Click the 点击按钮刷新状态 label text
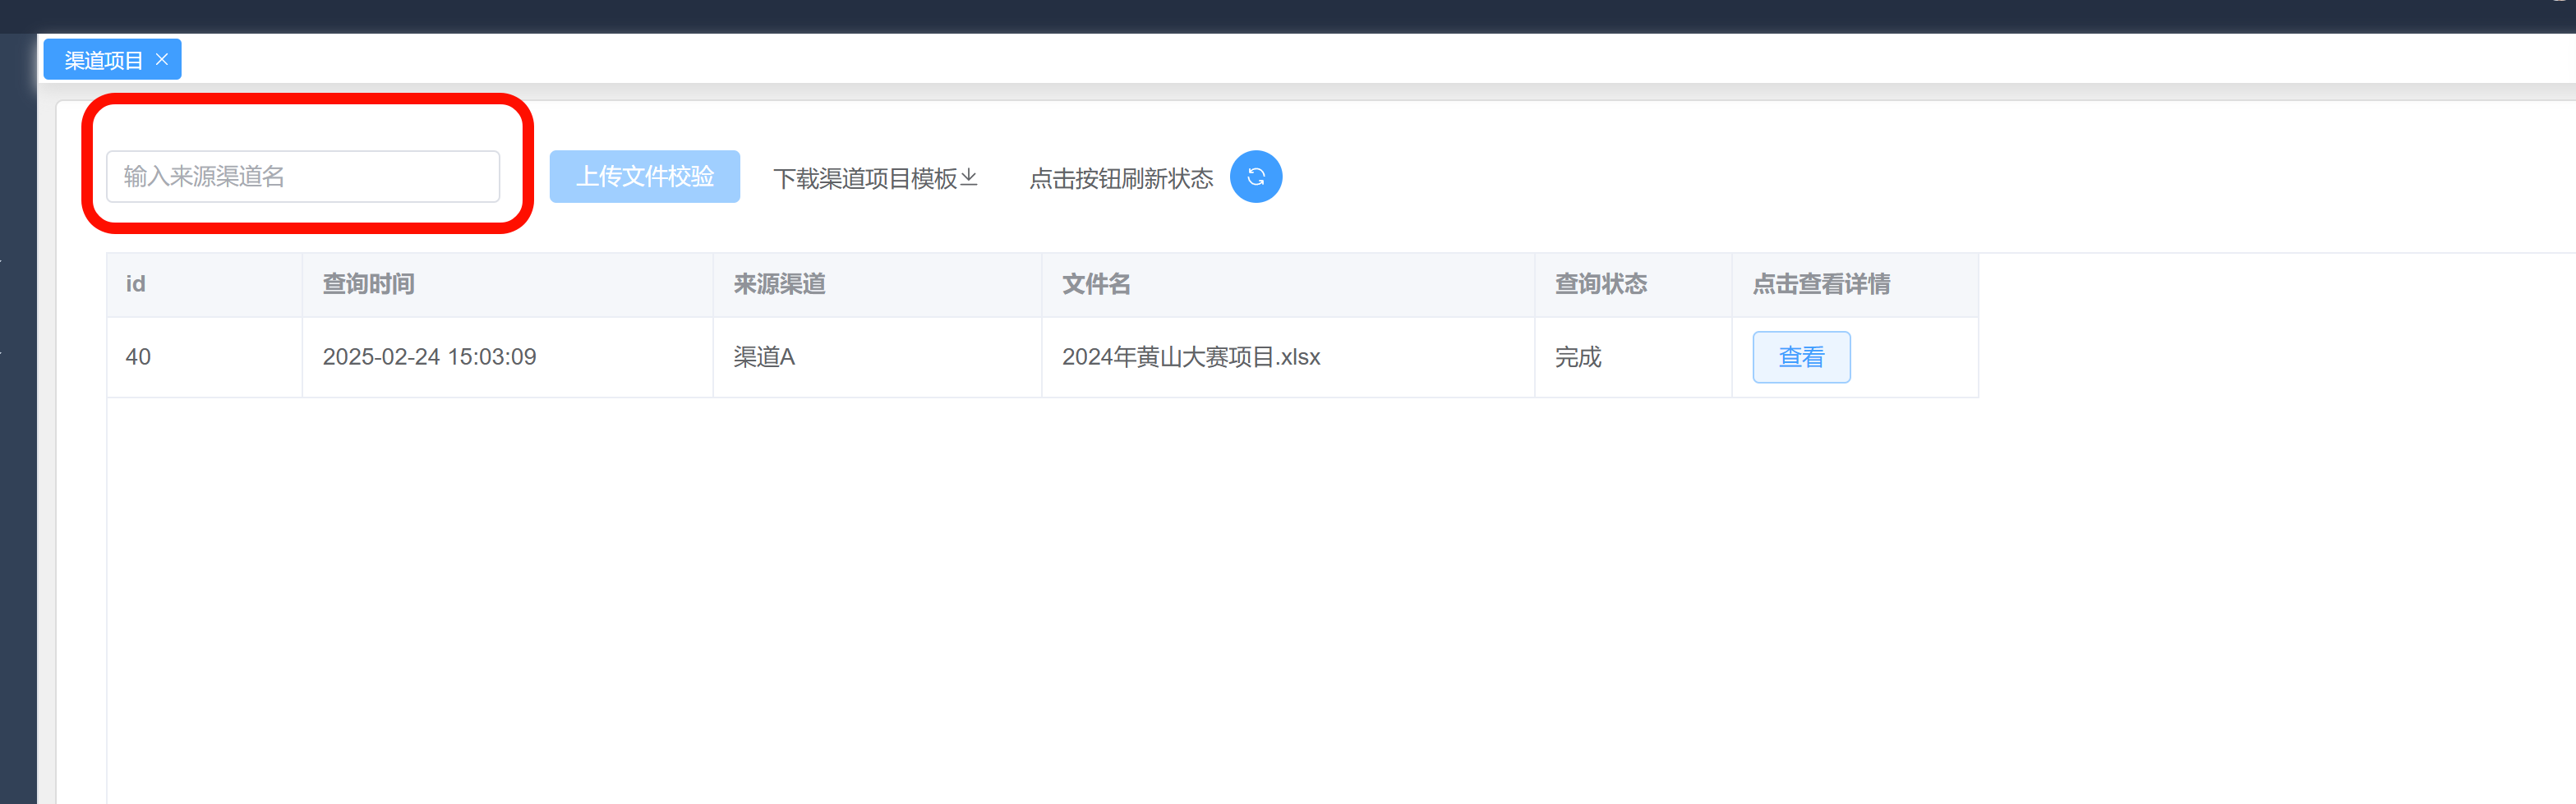2576x804 pixels. [x=1120, y=178]
